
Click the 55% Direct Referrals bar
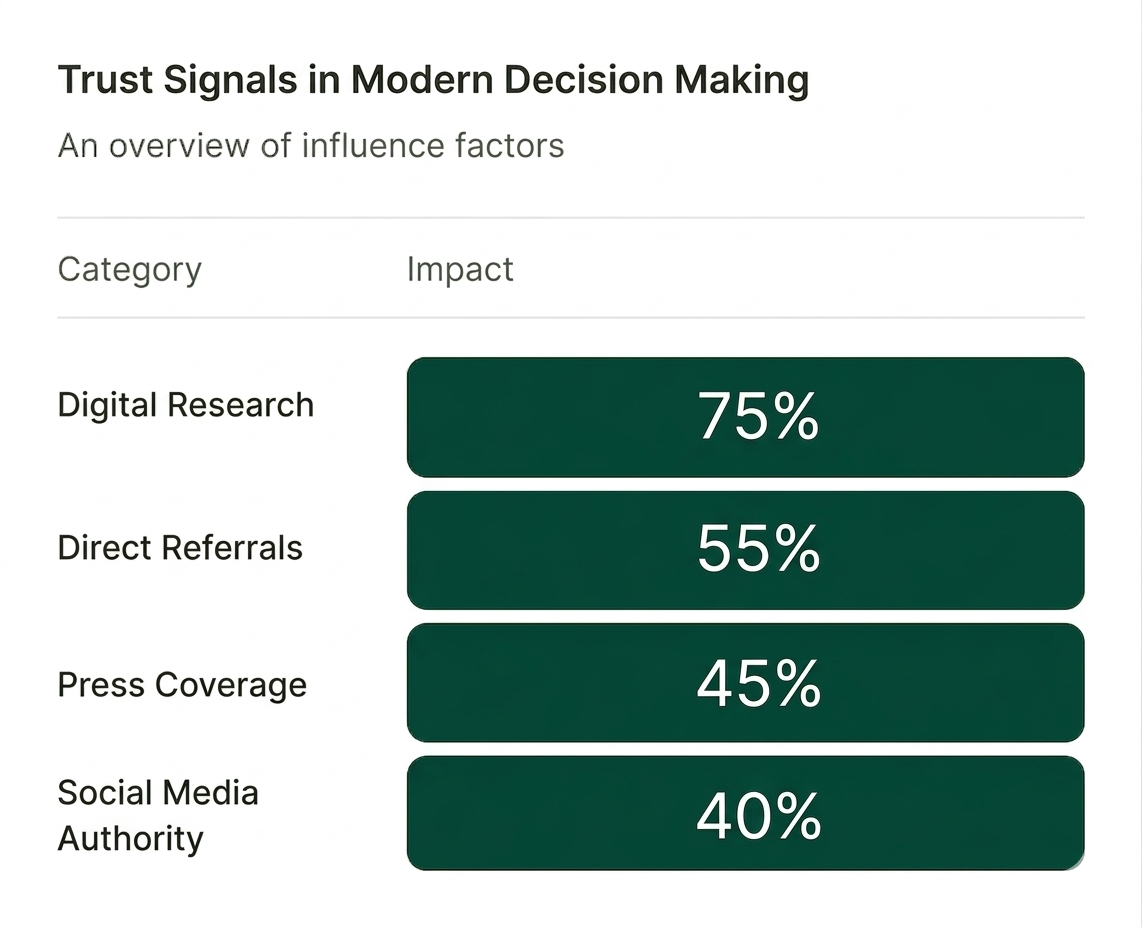click(x=745, y=550)
